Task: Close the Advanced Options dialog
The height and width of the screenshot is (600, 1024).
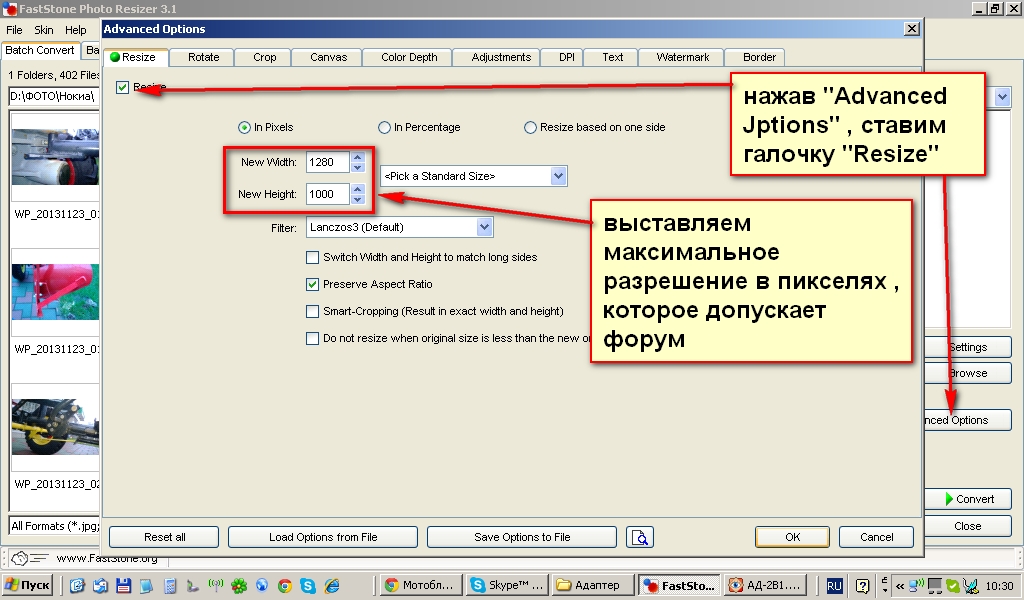Action: pyautogui.click(x=912, y=29)
